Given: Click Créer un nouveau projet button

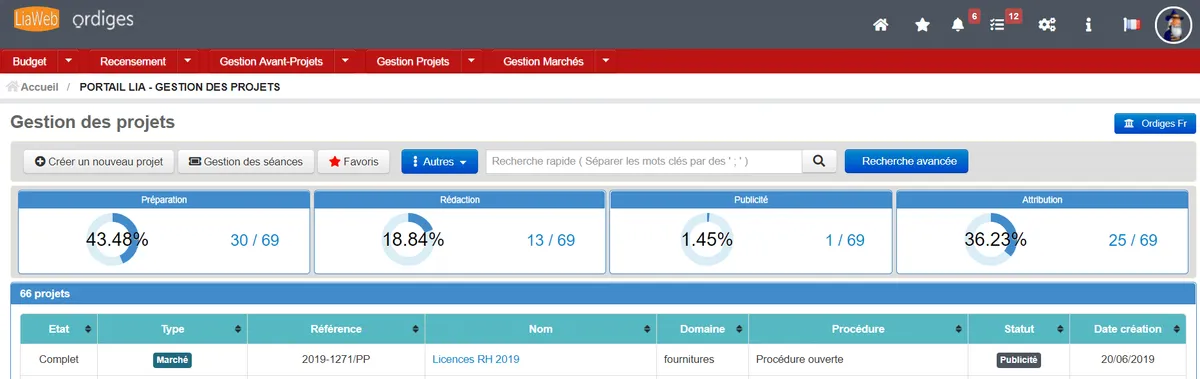Looking at the screenshot, I should [x=99, y=161].
